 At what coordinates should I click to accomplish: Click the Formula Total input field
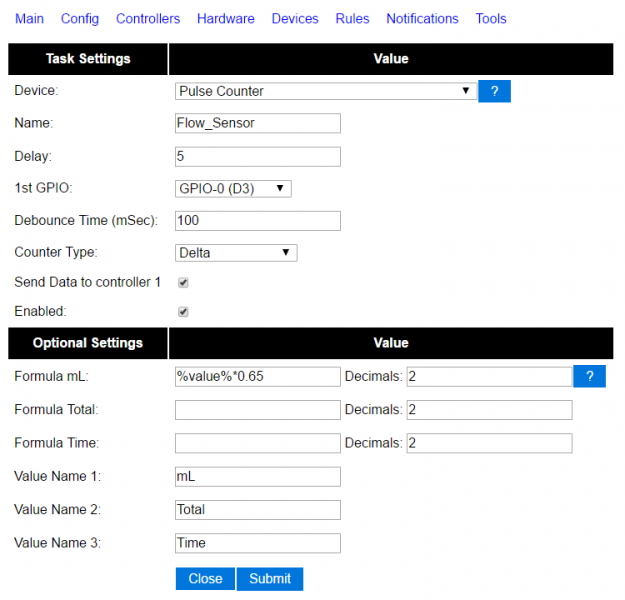click(x=257, y=410)
